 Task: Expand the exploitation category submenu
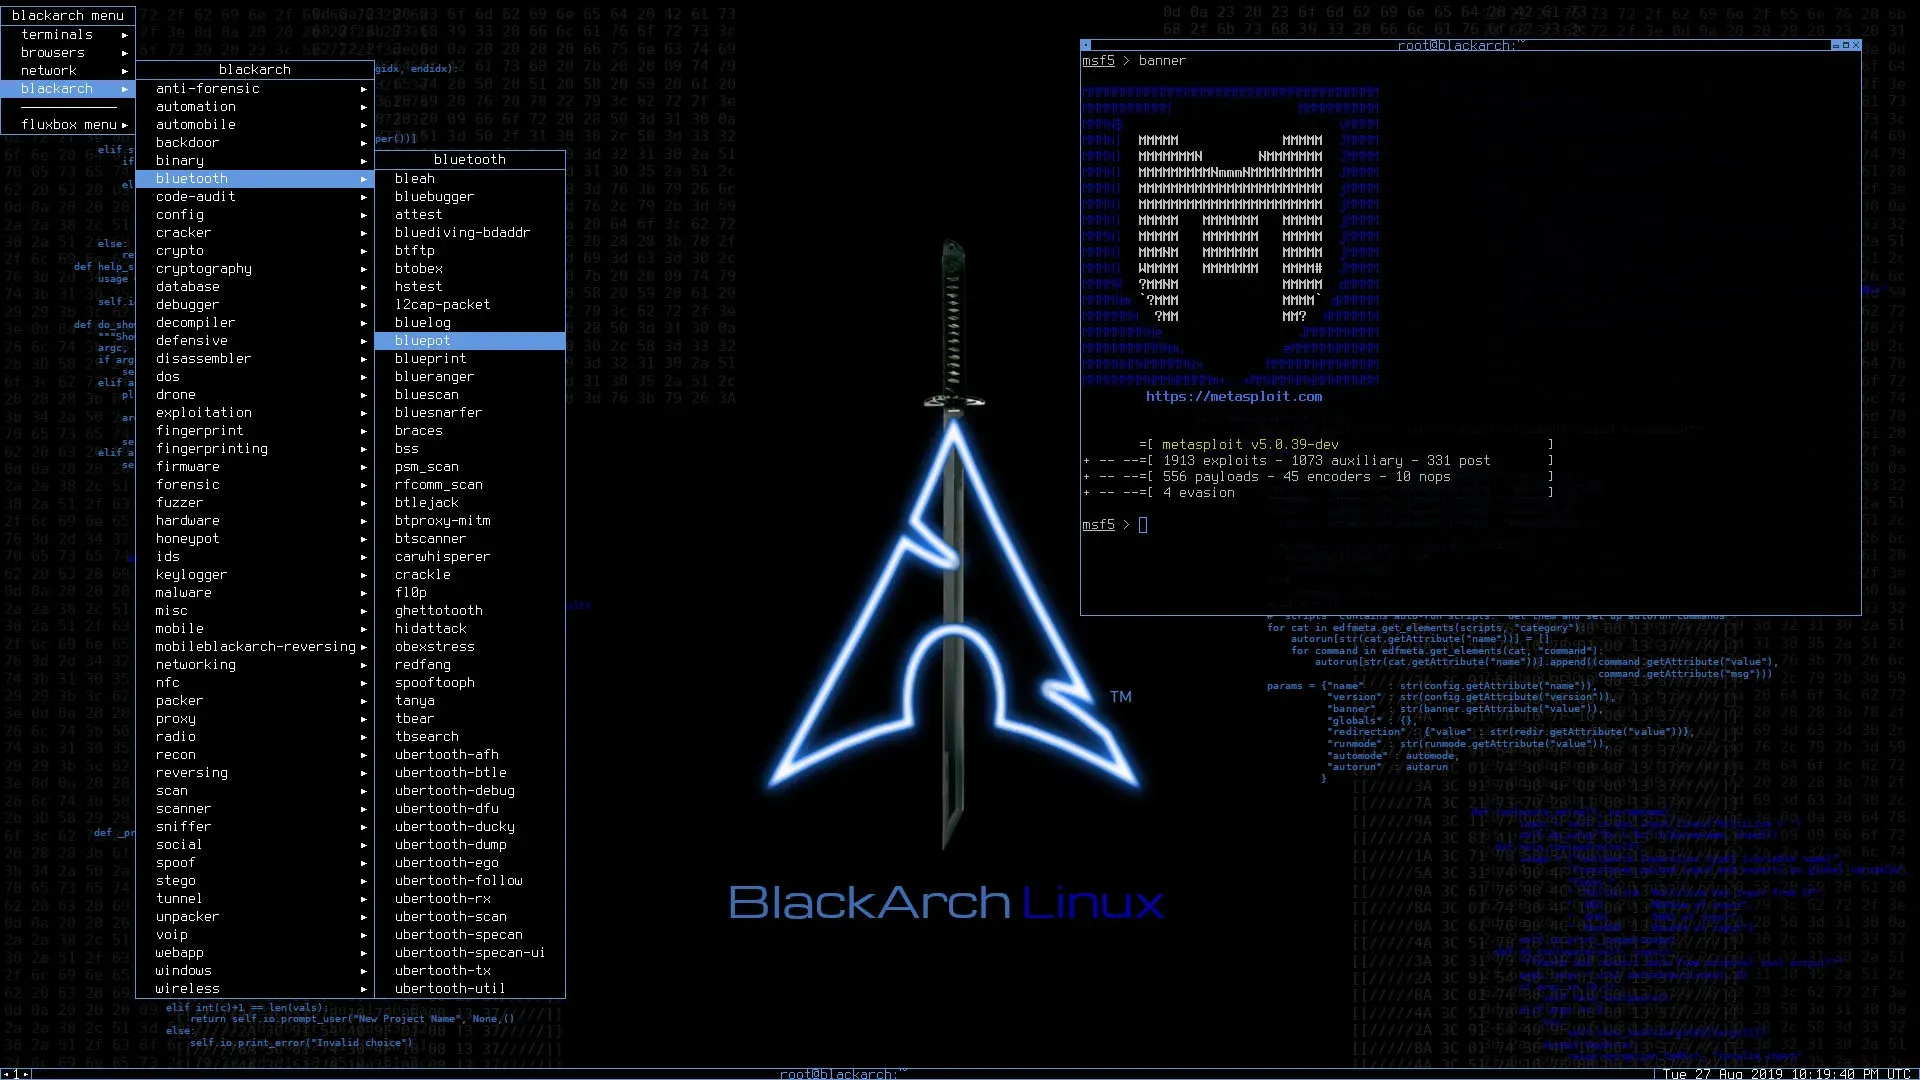(204, 412)
